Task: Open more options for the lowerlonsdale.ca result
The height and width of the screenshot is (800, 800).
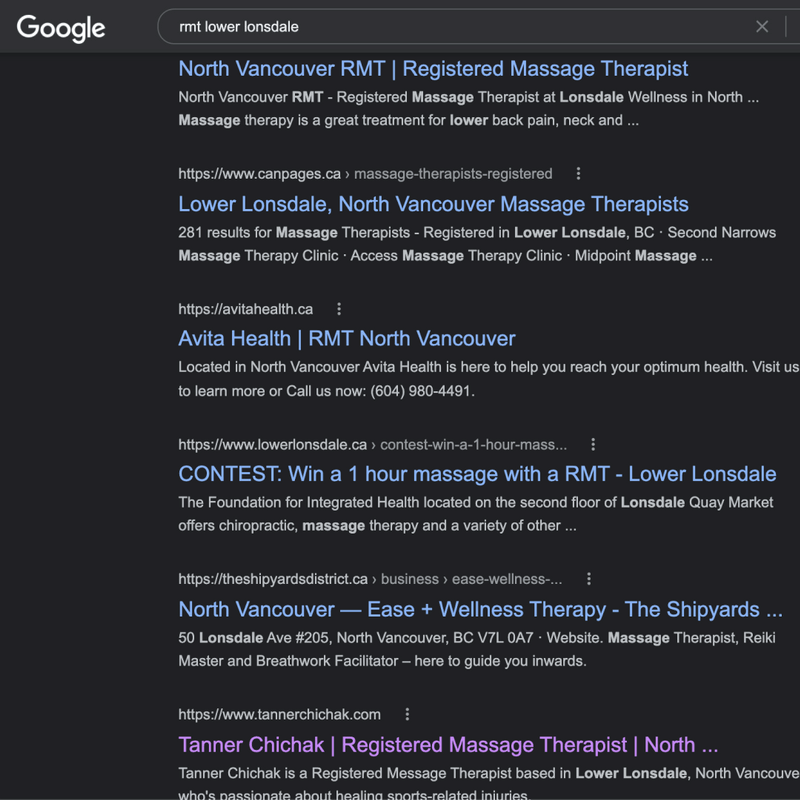Action: point(593,444)
